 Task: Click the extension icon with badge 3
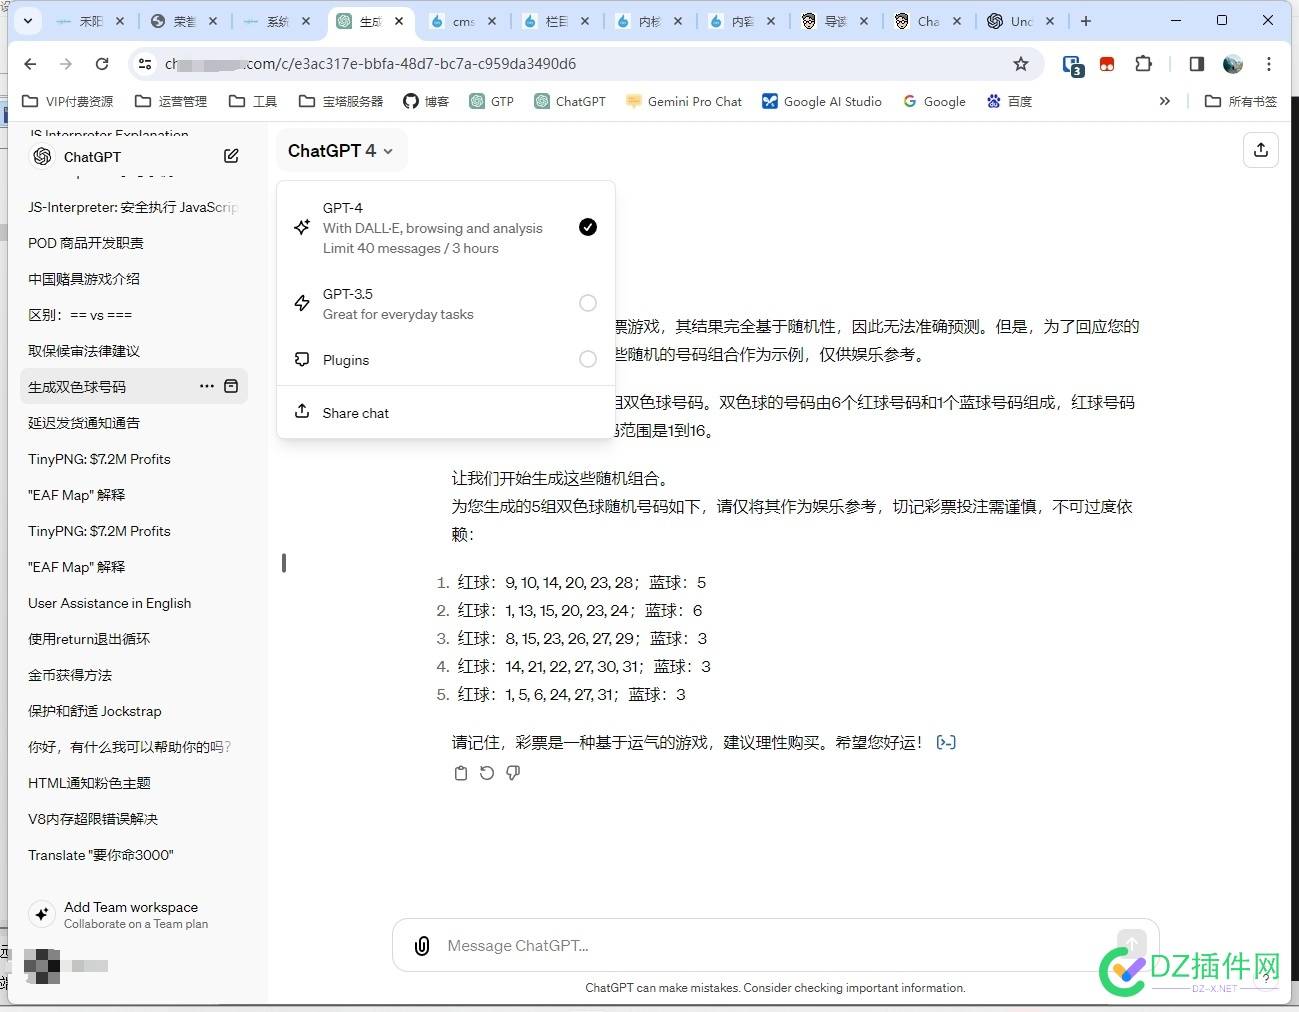point(1073,65)
